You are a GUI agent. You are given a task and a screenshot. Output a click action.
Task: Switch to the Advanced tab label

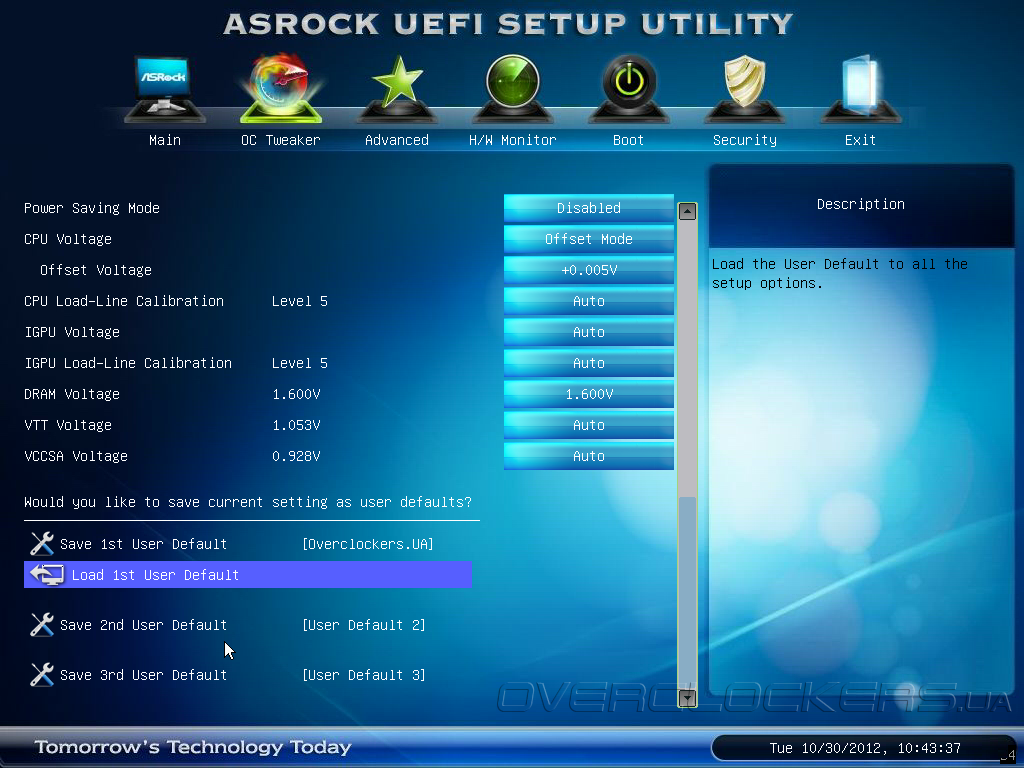click(396, 140)
